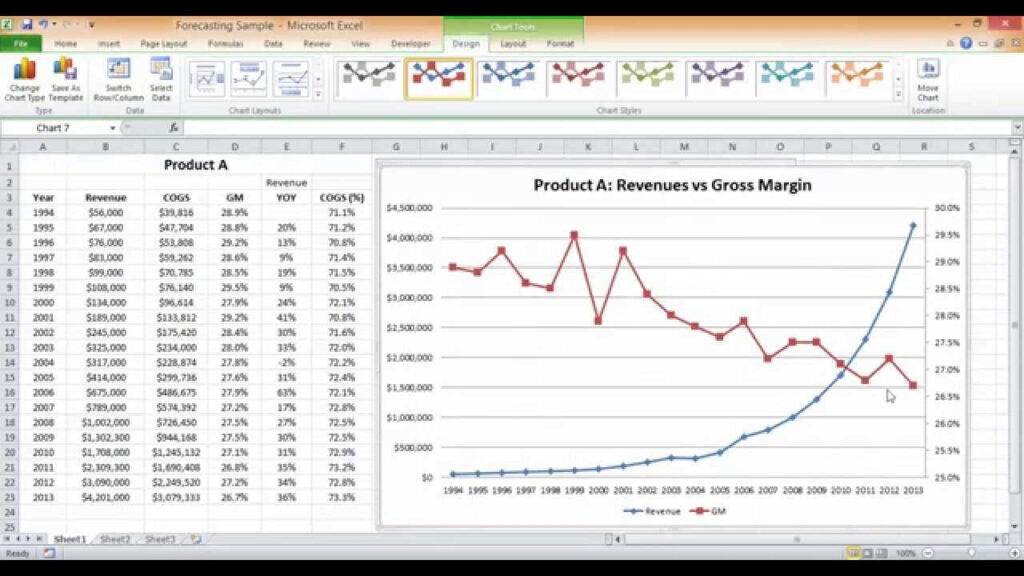This screenshot has width=1024, height=576.
Task: Expand the formula bar
Action: pyautogui.click(x=1017, y=128)
